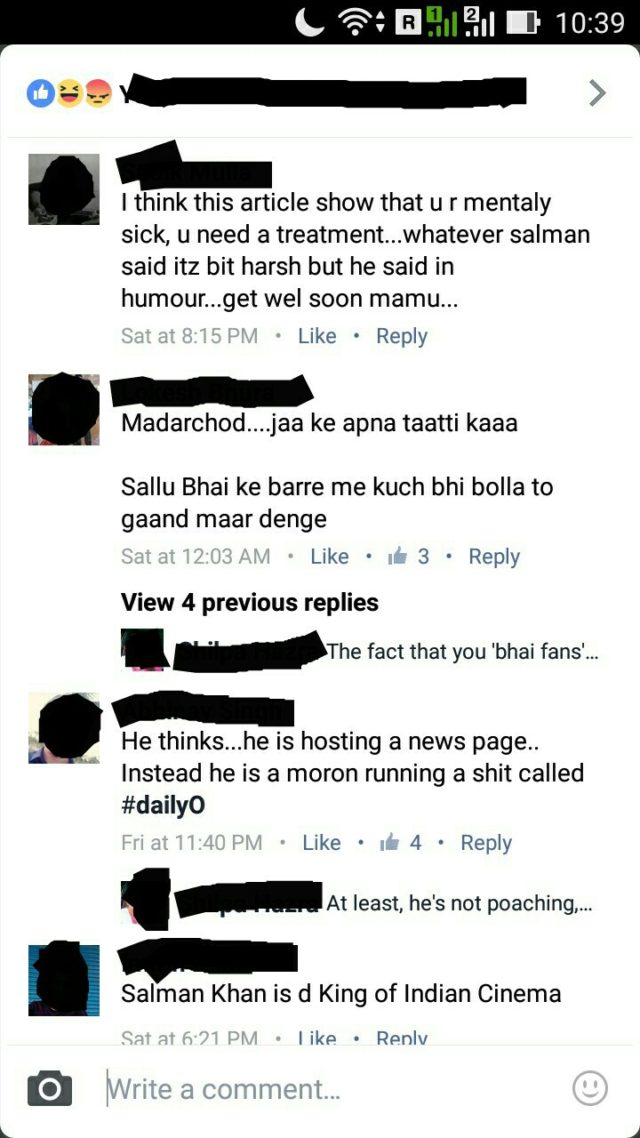
Task: Focus the Write a comment field
Action: 334,1089
